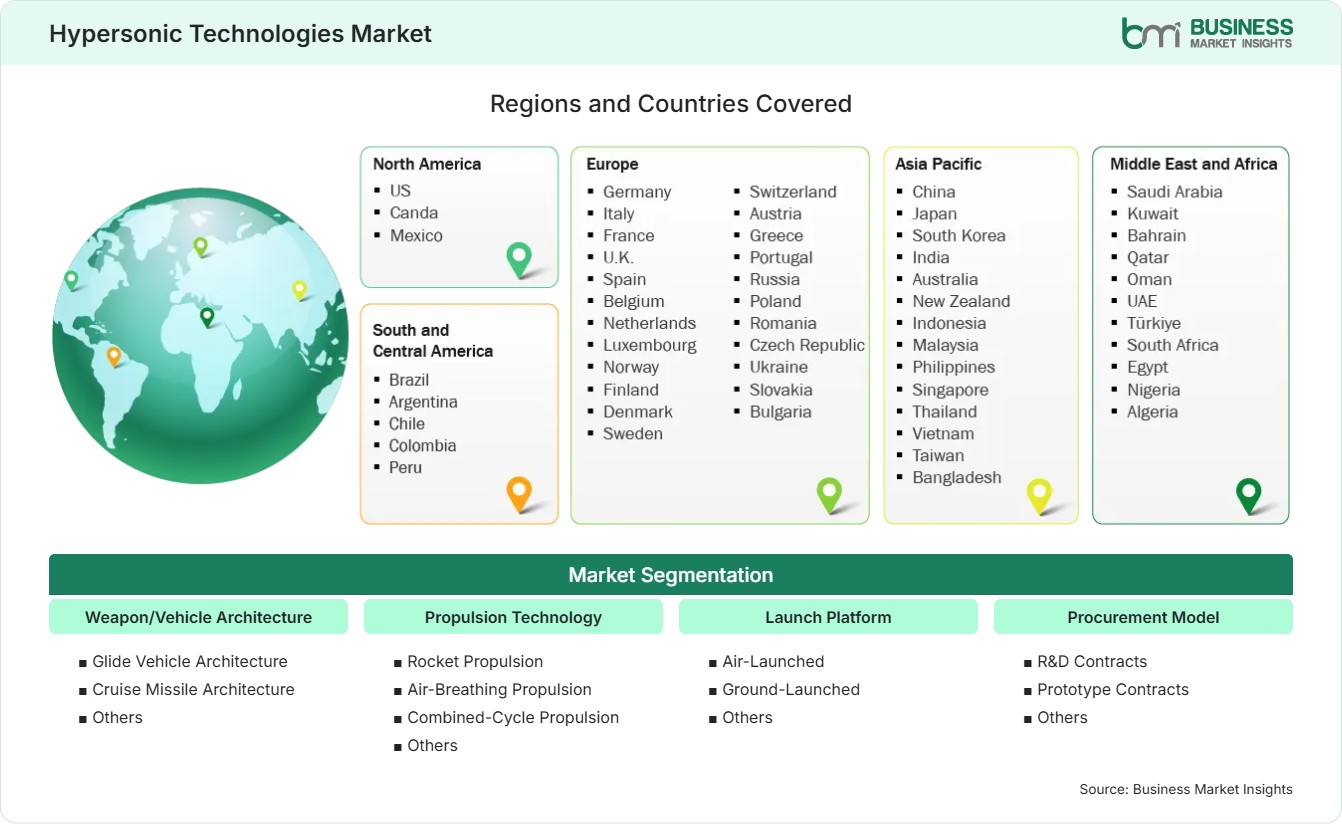Click 'Saudi Arabia' in Middle East list
This screenshot has height=824, width=1342.
pos(1175,191)
